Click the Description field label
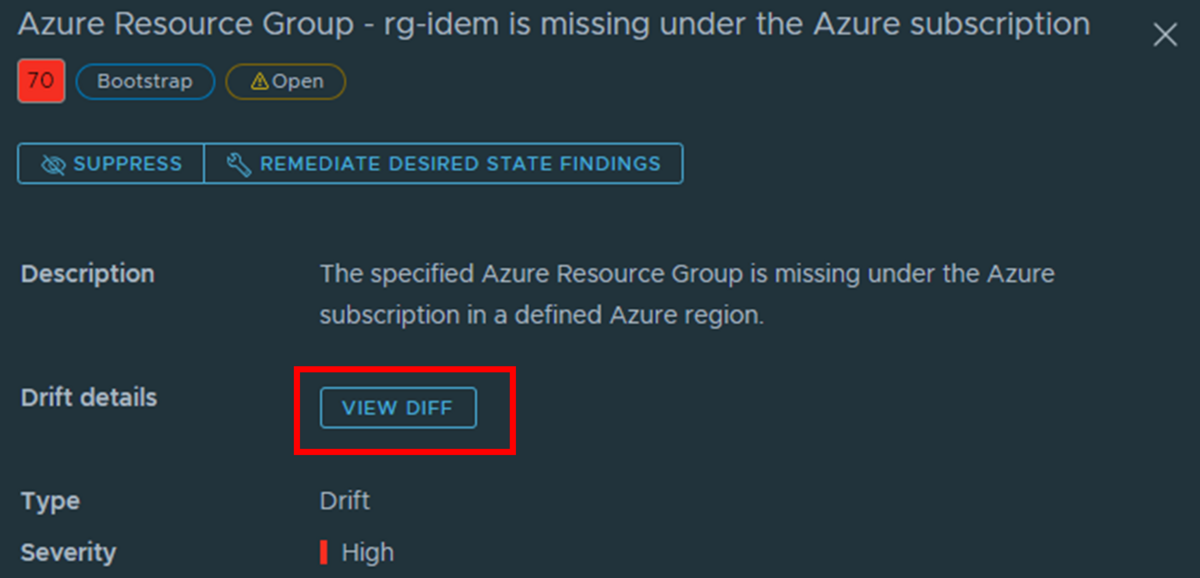The image size is (1200, 578). pos(88,274)
